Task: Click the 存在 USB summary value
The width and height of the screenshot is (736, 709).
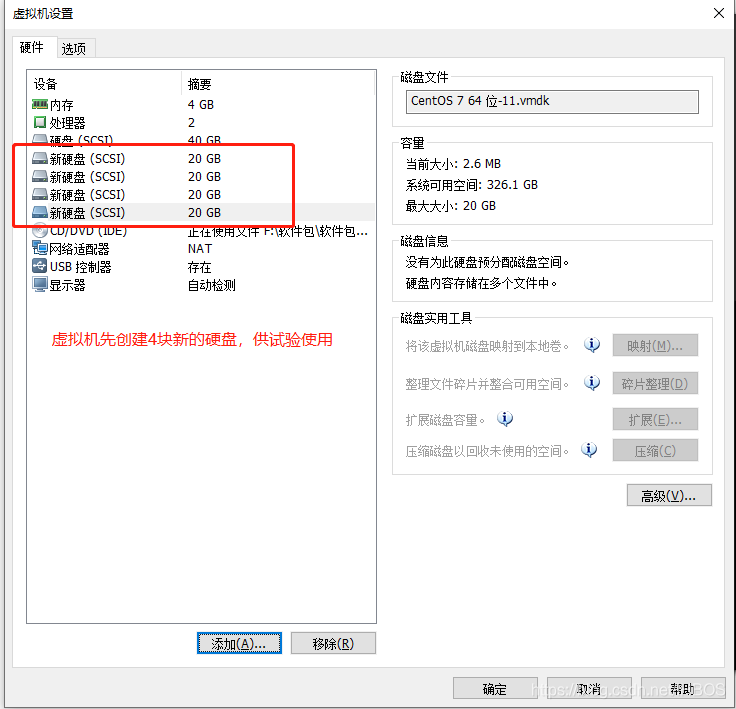Action: pyautogui.click(x=199, y=267)
